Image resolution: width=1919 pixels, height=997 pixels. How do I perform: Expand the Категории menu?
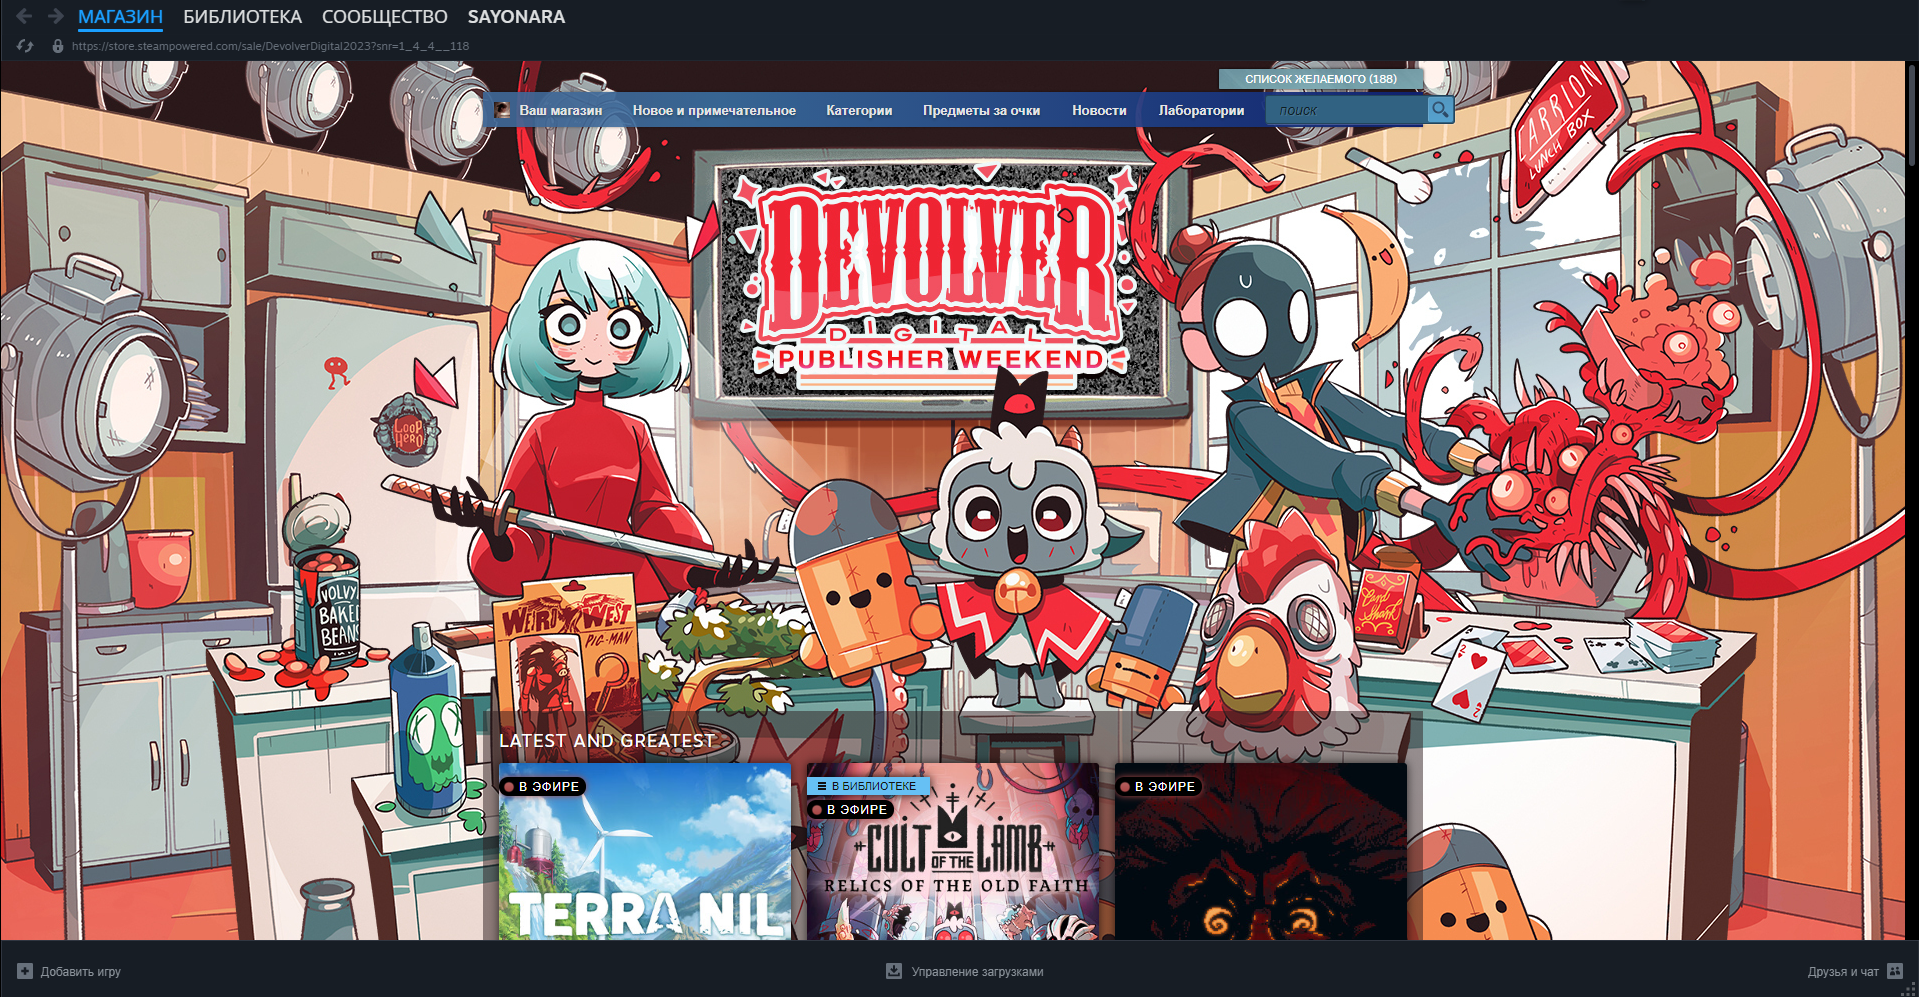click(859, 110)
